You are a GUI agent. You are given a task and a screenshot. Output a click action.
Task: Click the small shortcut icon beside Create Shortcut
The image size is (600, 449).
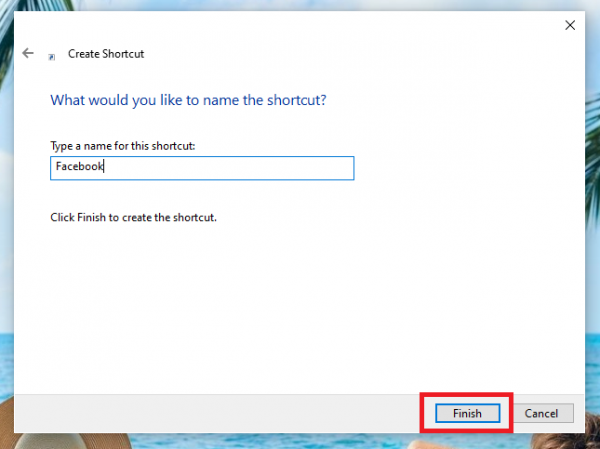[x=52, y=57]
